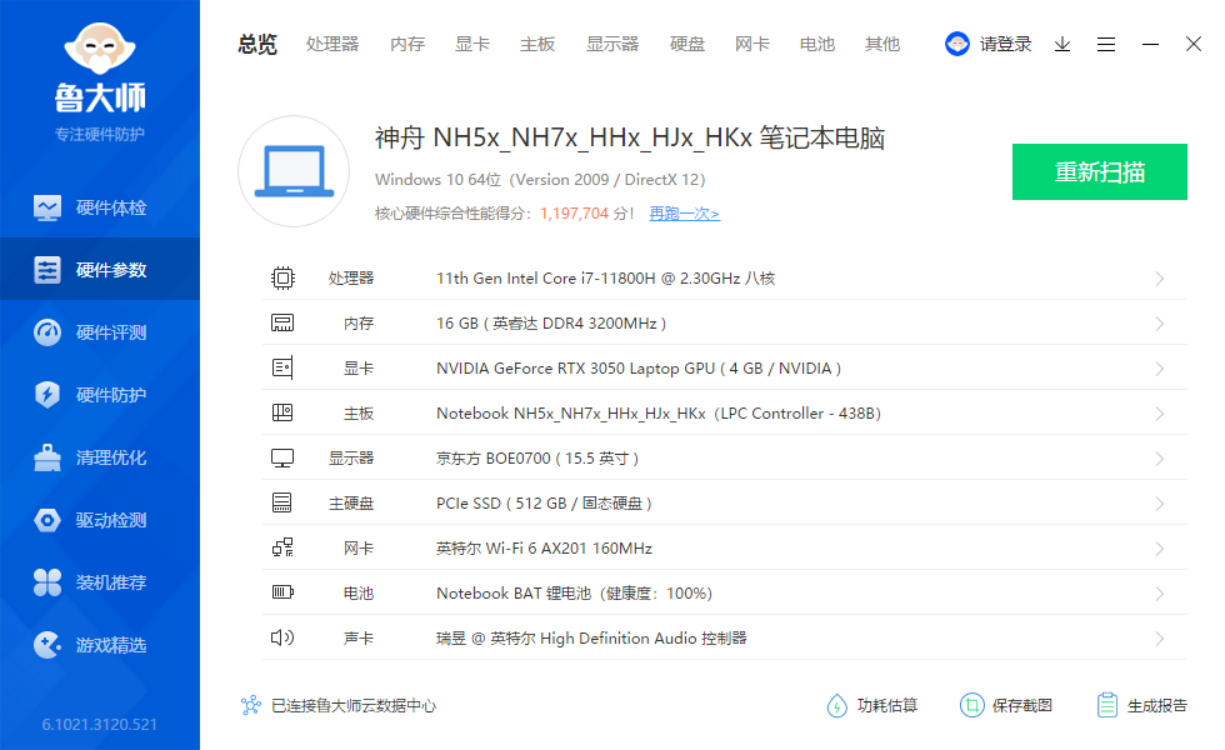Click the 再跑一次 link
Screen dimensions: 1225x750
(x=684, y=213)
